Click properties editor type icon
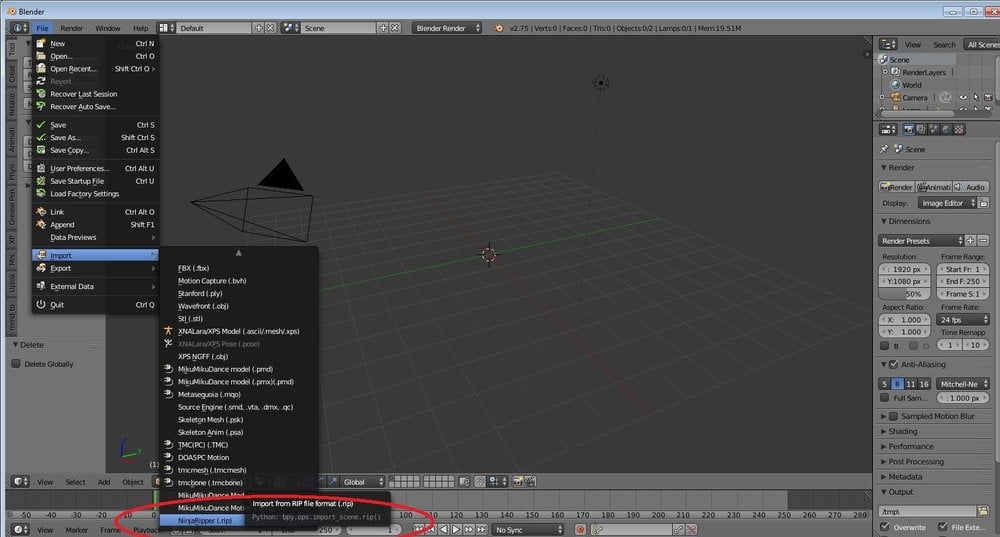The height and width of the screenshot is (537, 1000). pyautogui.click(x=888, y=129)
